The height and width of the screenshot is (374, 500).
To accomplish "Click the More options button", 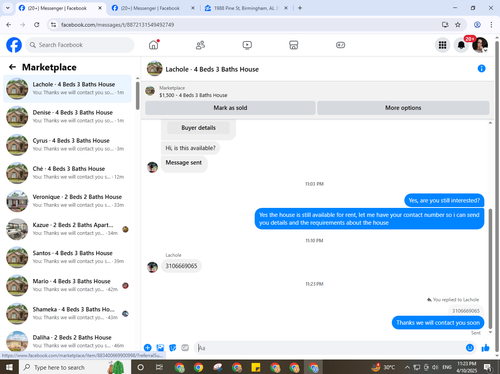I will pos(403,108).
